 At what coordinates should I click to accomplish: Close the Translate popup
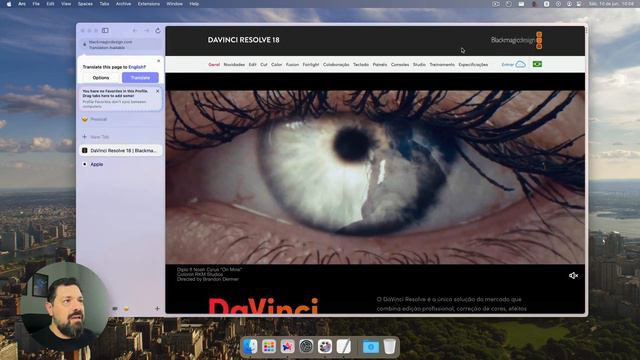coord(159,61)
